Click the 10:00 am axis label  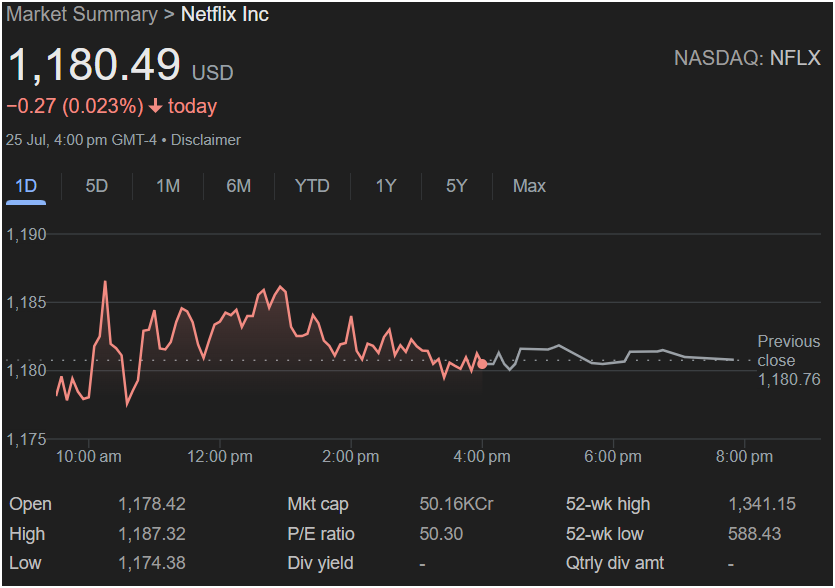tap(88, 456)
